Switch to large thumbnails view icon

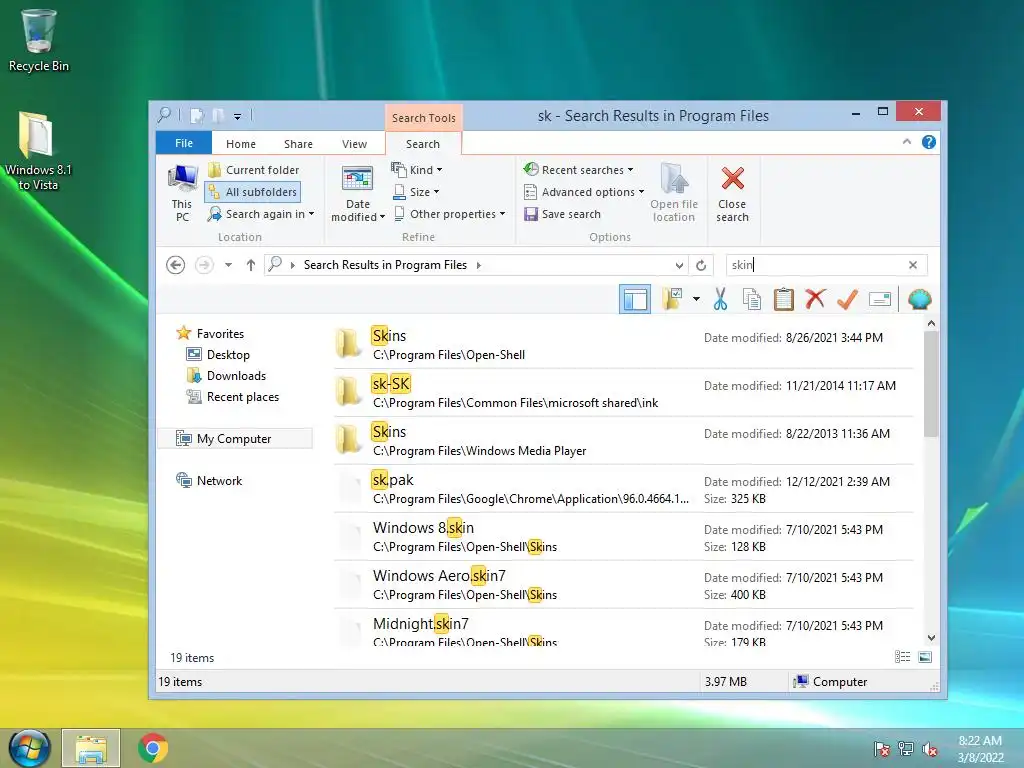(925, 657)
